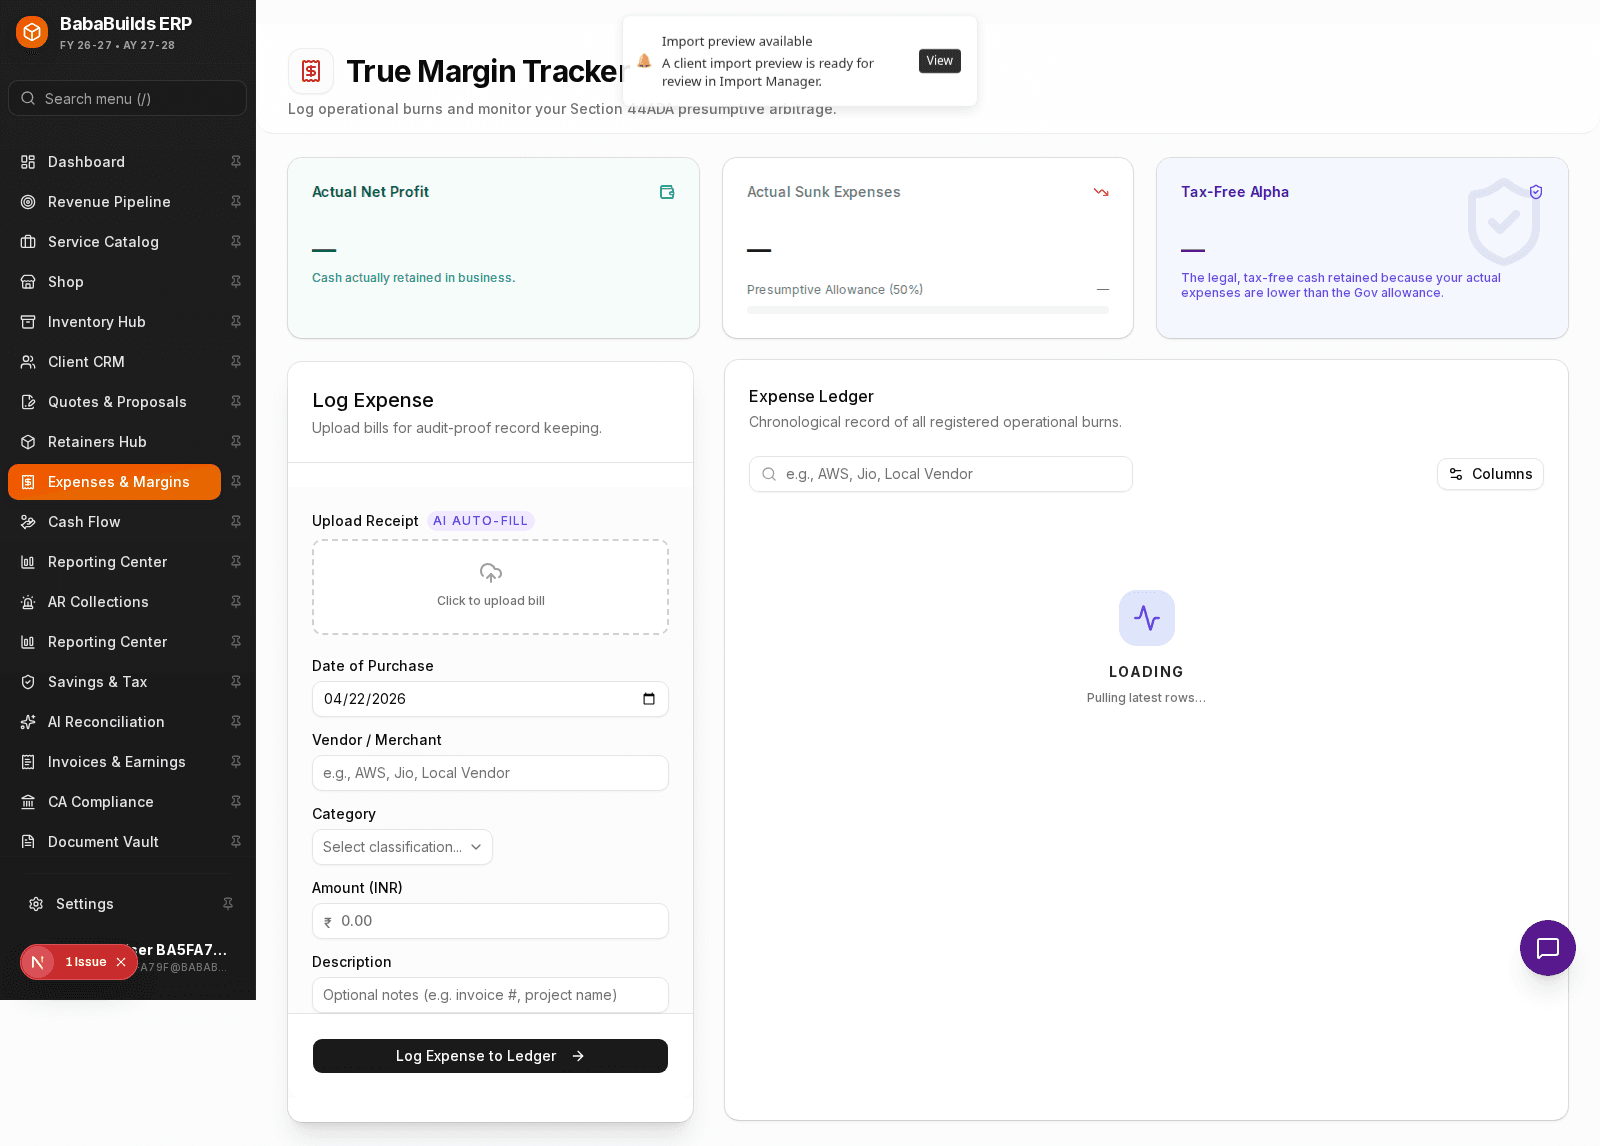Open Inventory Hub
The image size is (1600, 1146).
114,322
